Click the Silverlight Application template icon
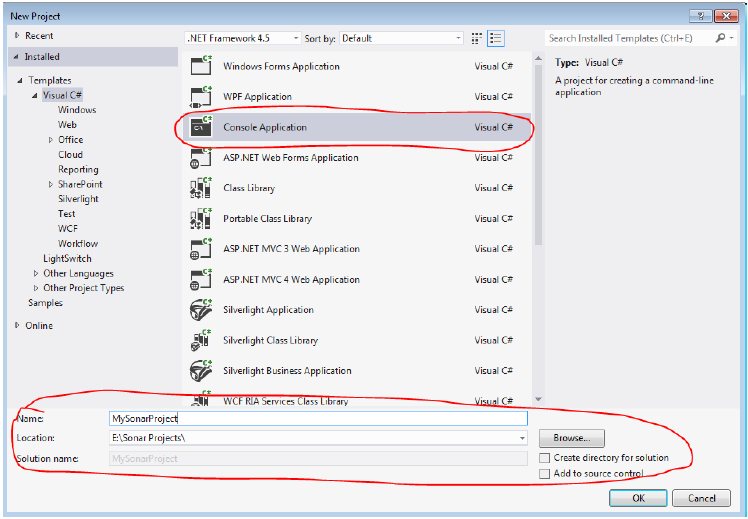The image size is (748, 519). point(201,310)
